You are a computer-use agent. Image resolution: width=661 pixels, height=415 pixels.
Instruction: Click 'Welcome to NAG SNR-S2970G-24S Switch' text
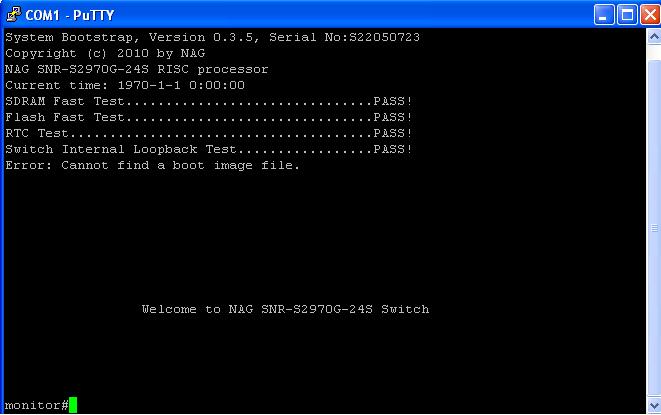point(285,309)
